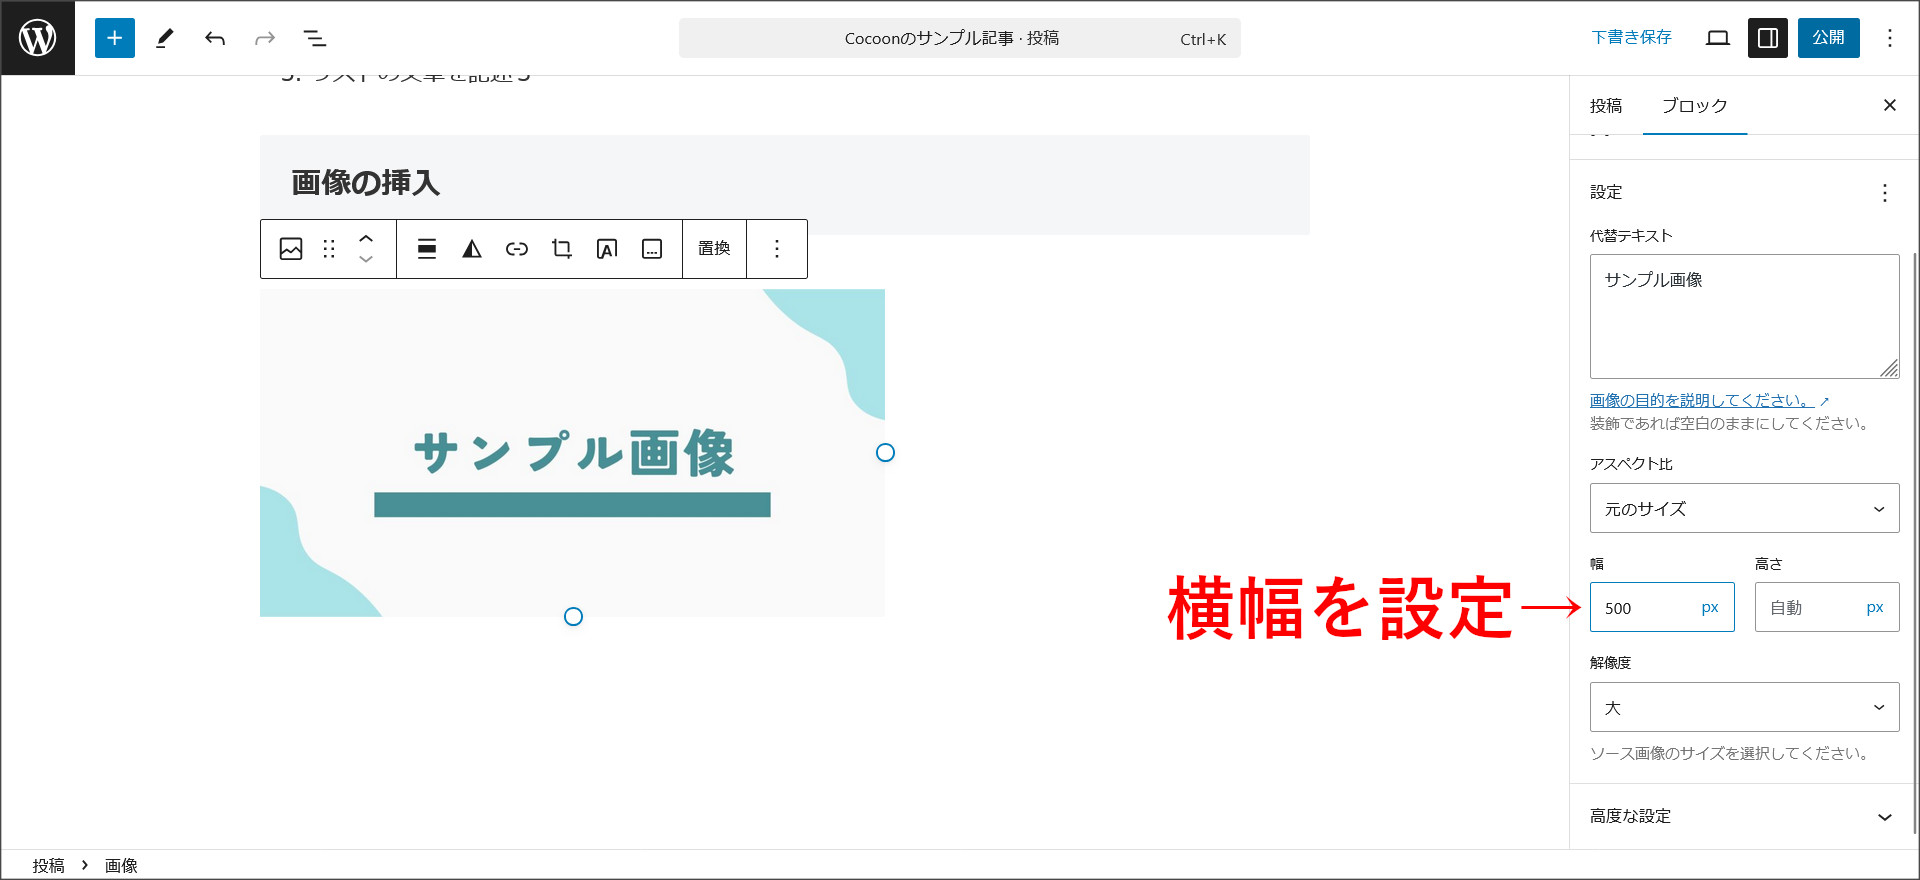
Task: Click the preview laptop icon
Action: pos(1718,38)
